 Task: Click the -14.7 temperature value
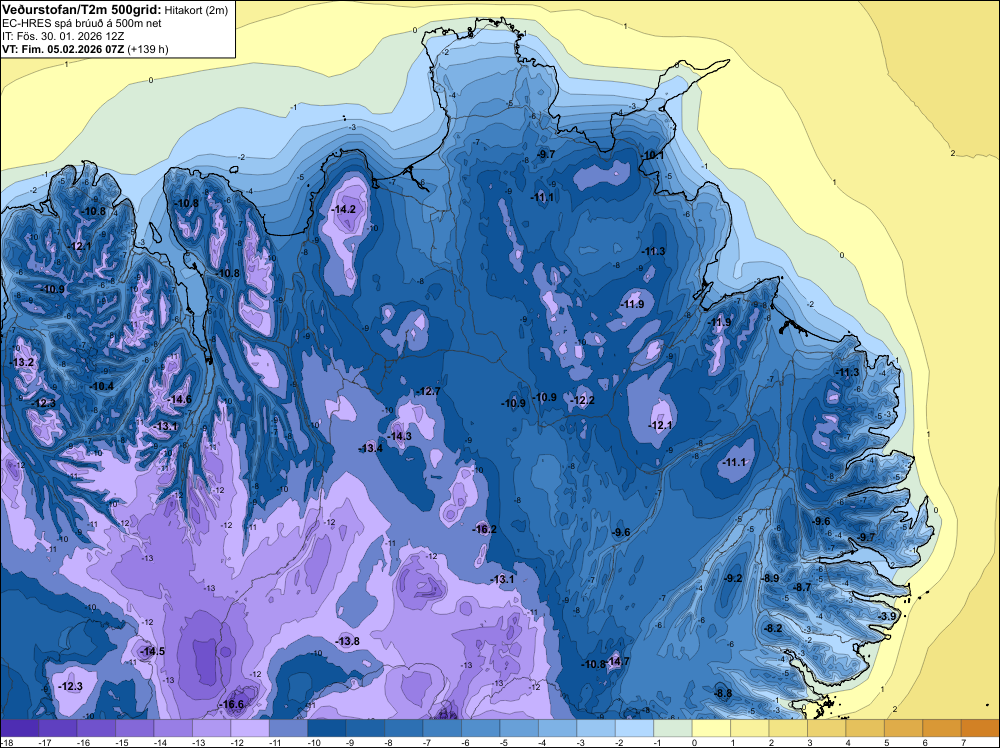point(618,661)
